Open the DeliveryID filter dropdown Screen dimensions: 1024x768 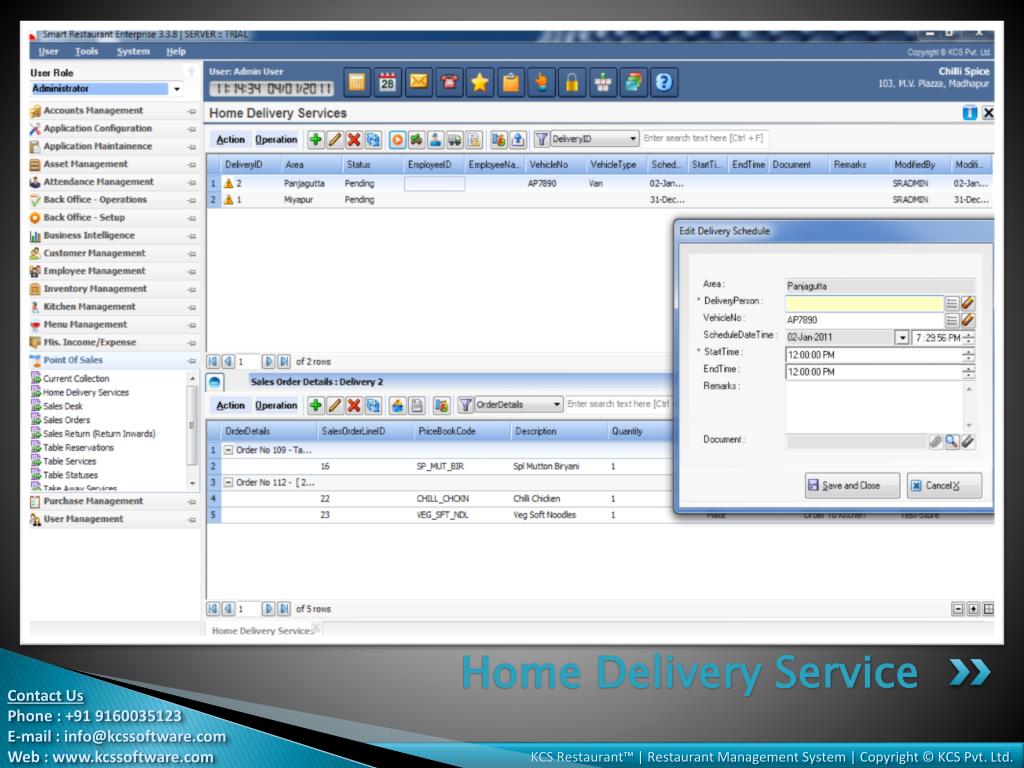pyautogui.click(x=632, y=139)
